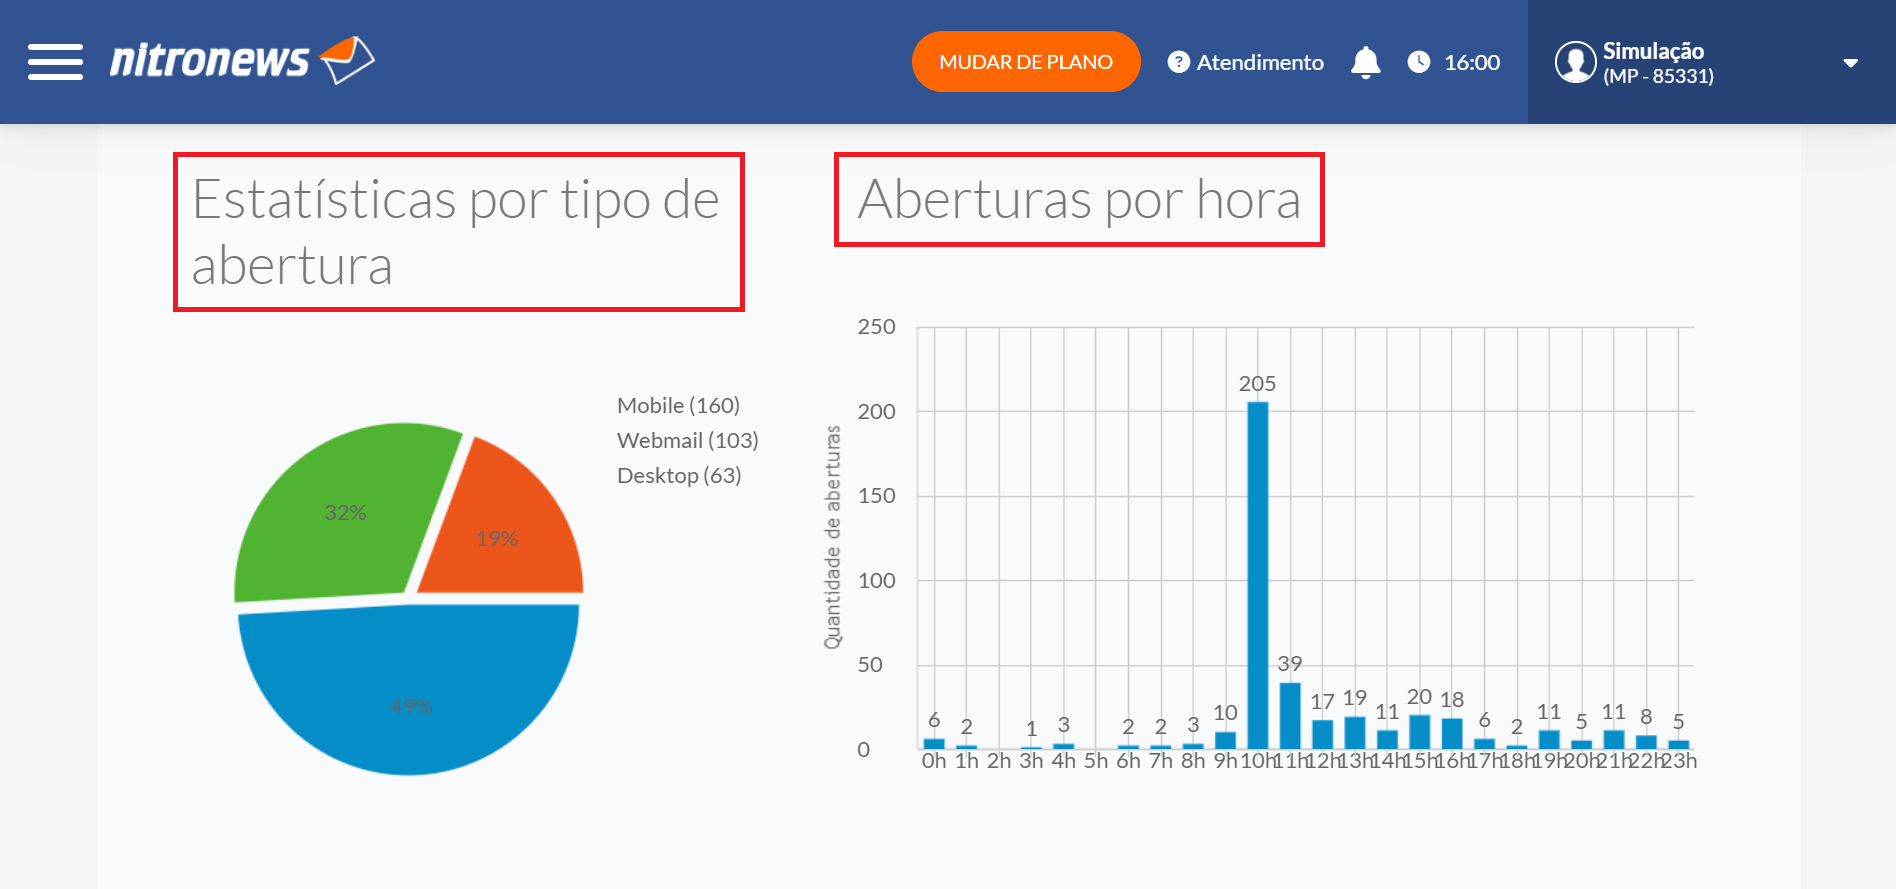
Task: Open the notifications bell
Action: point(1365,62)
